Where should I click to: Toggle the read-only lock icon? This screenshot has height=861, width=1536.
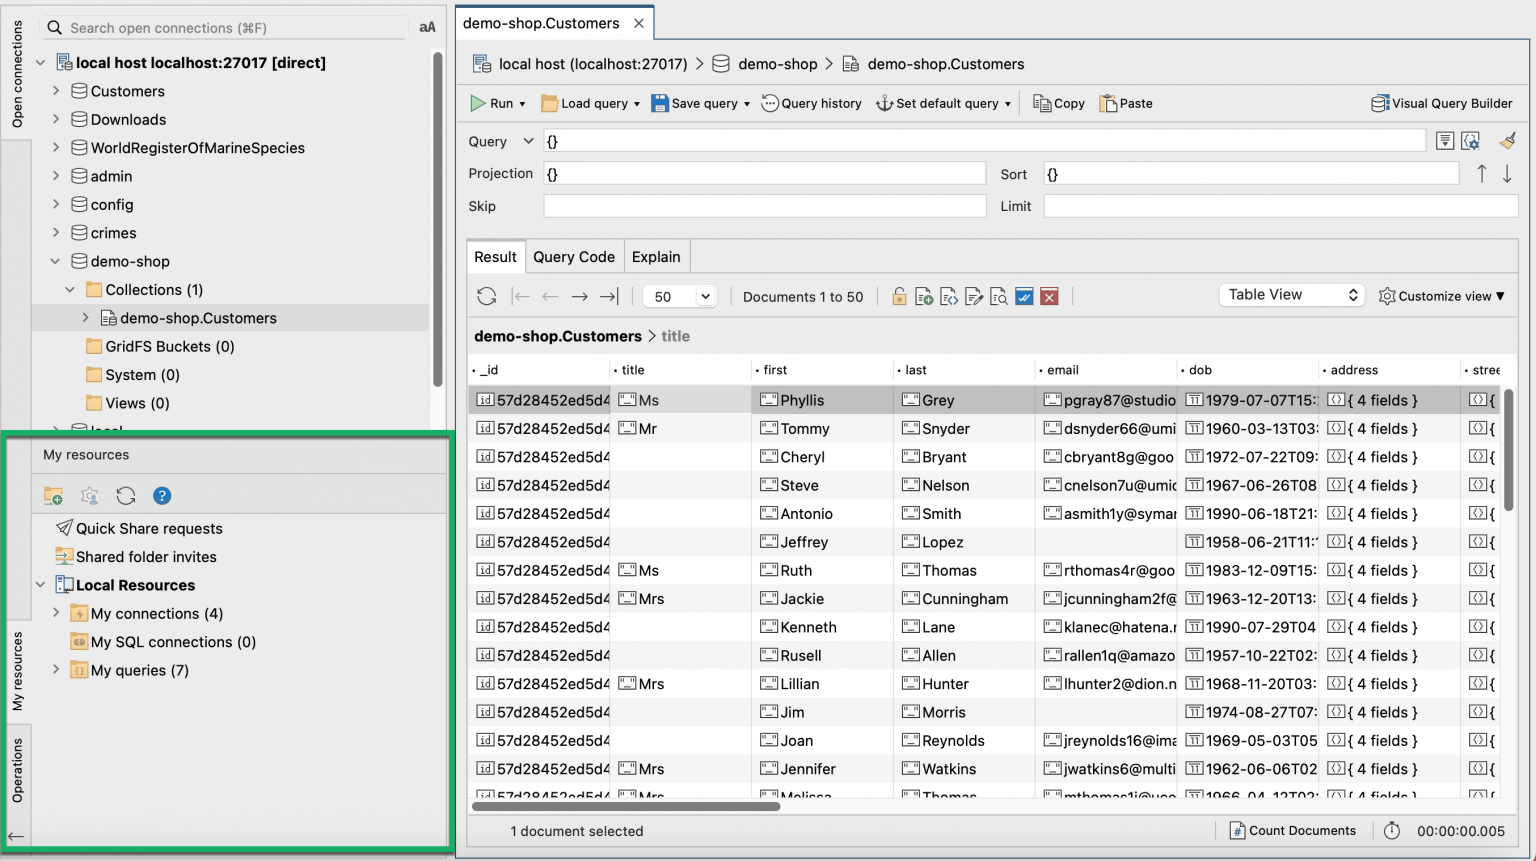pyautogui.click(x=899, y=297)
